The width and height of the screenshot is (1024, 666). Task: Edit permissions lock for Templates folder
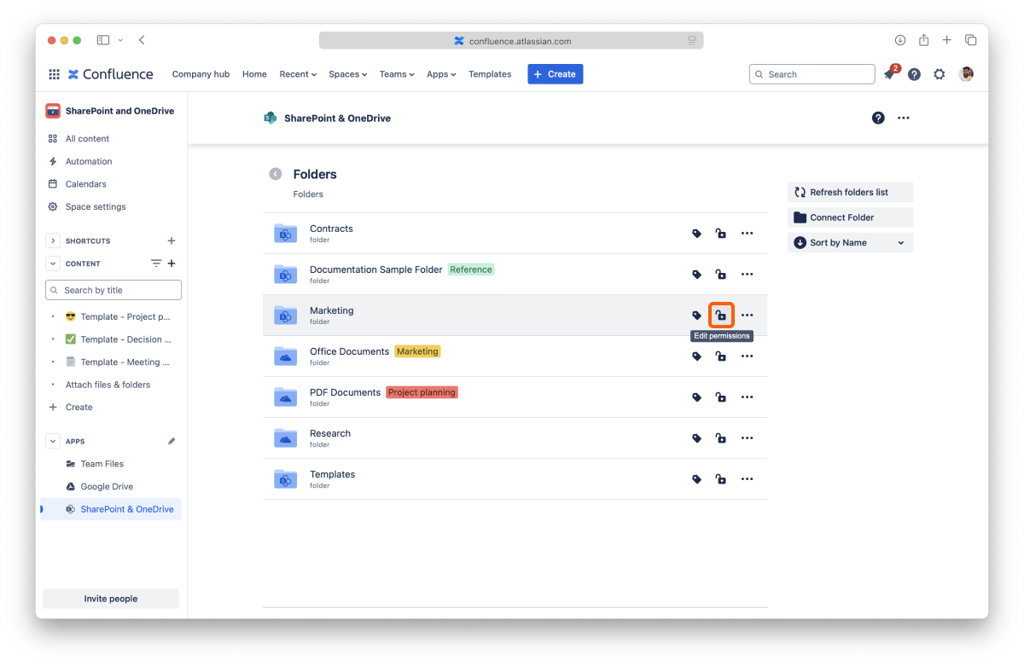pyautogui.click(x=721, y=479)
